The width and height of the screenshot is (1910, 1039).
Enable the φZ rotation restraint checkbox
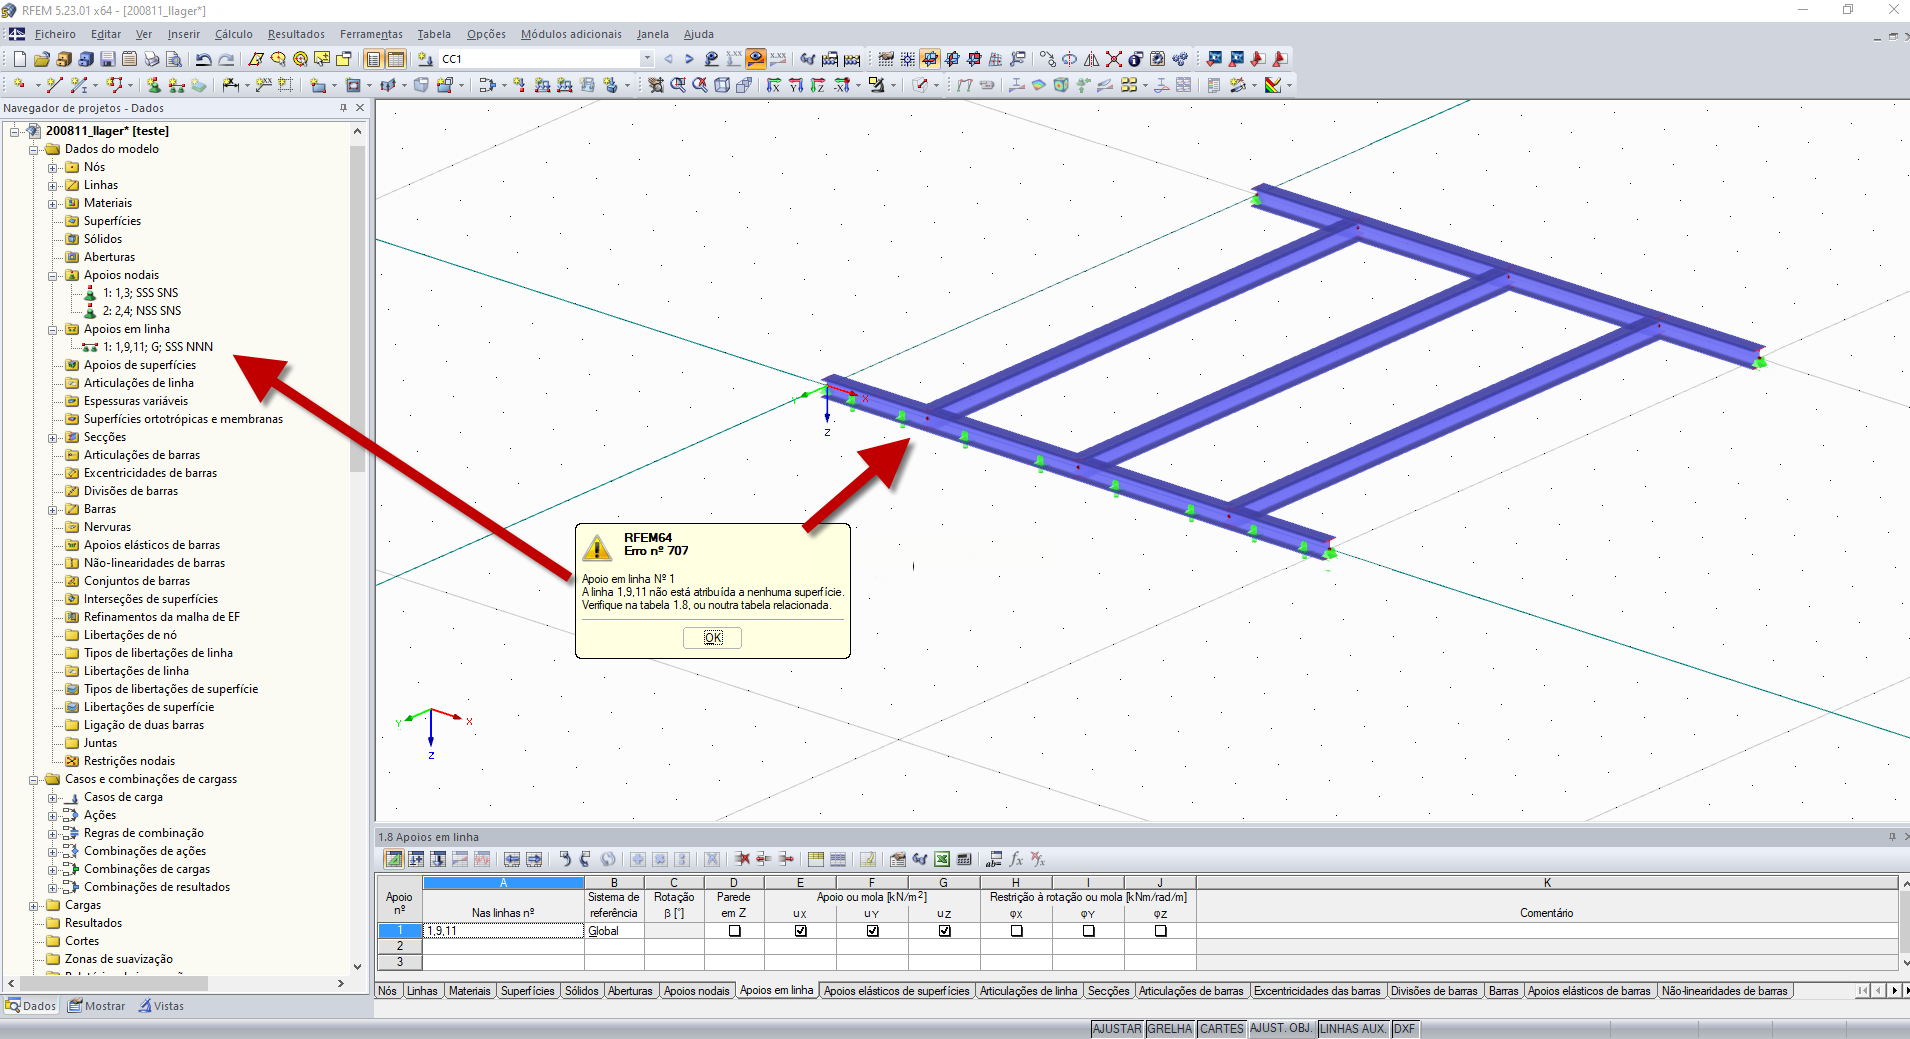pos(1161,931)
